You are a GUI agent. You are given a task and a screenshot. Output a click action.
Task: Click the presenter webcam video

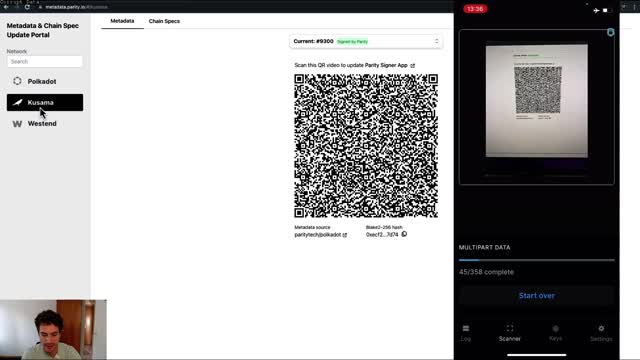coord(53,330)
